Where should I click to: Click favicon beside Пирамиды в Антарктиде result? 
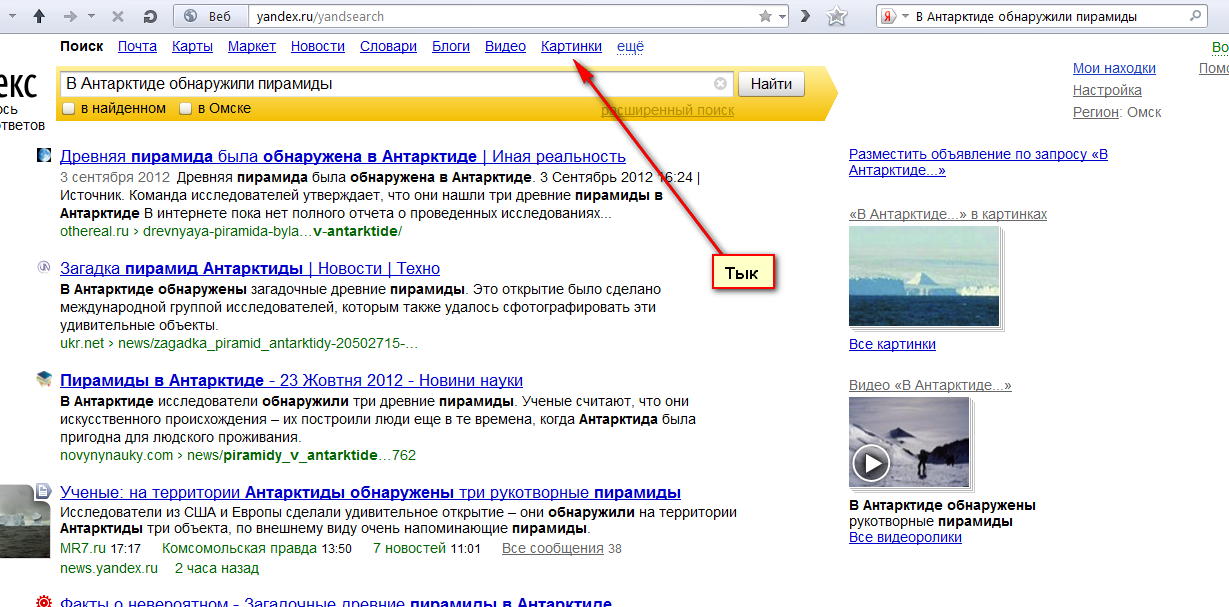[44, 379]
